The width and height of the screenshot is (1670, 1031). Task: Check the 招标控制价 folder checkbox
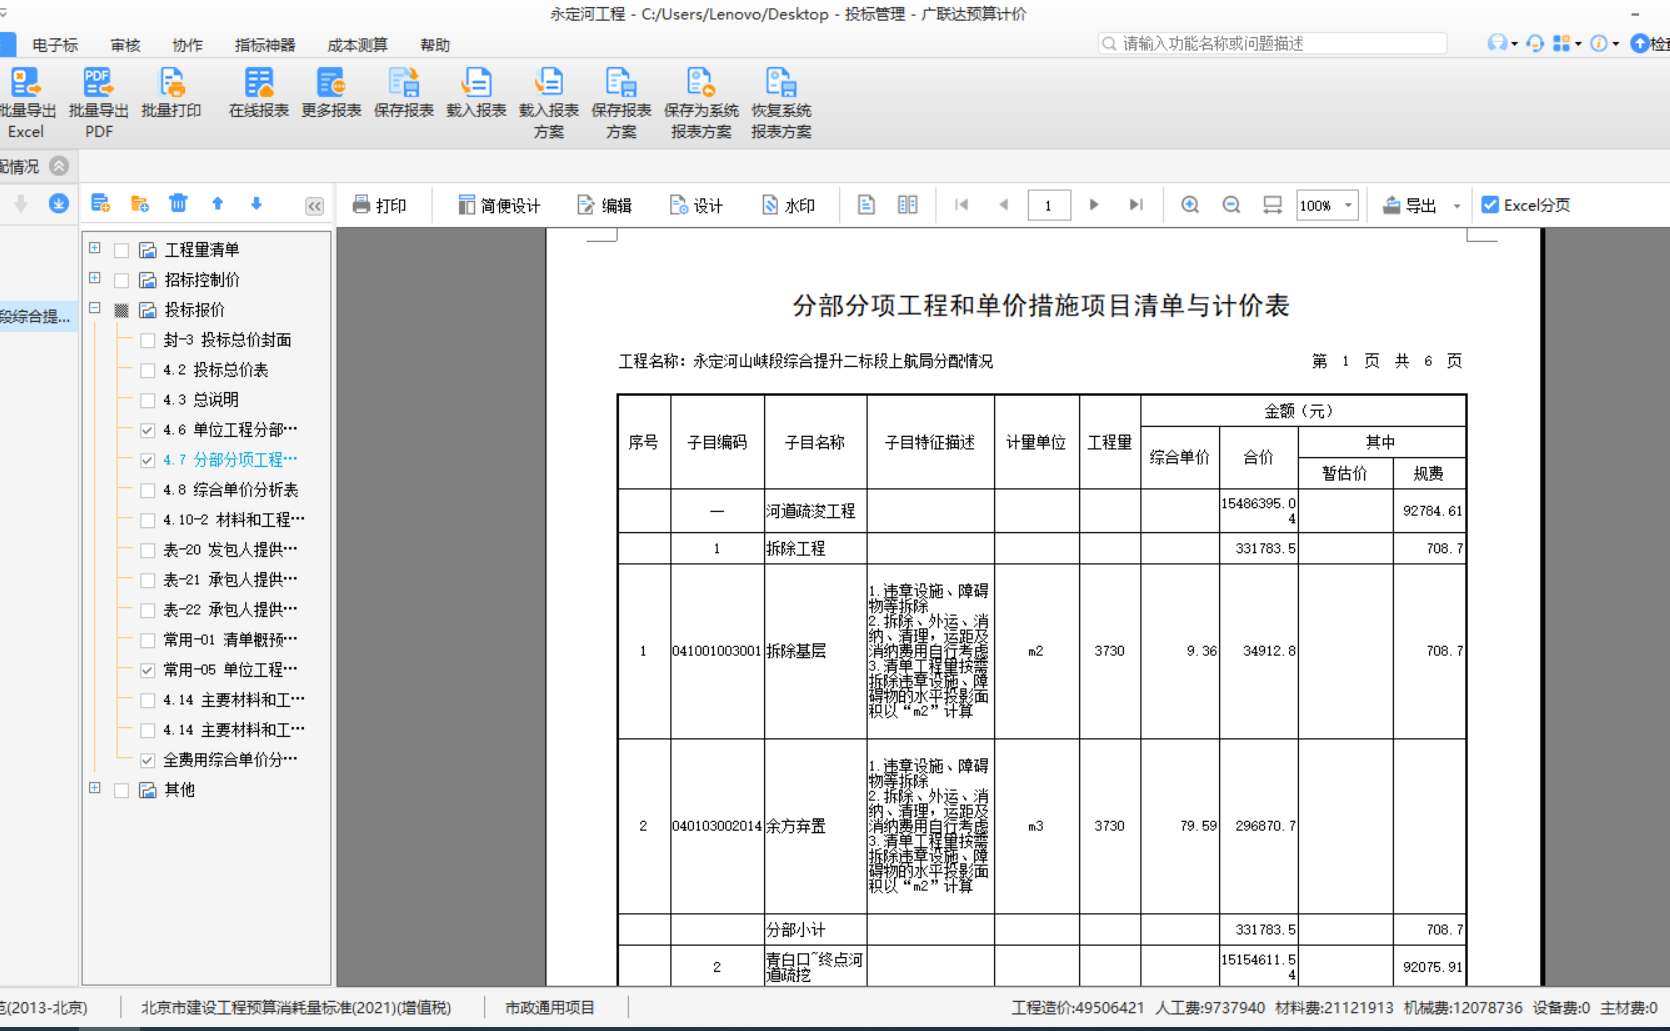tap(121, 280)
